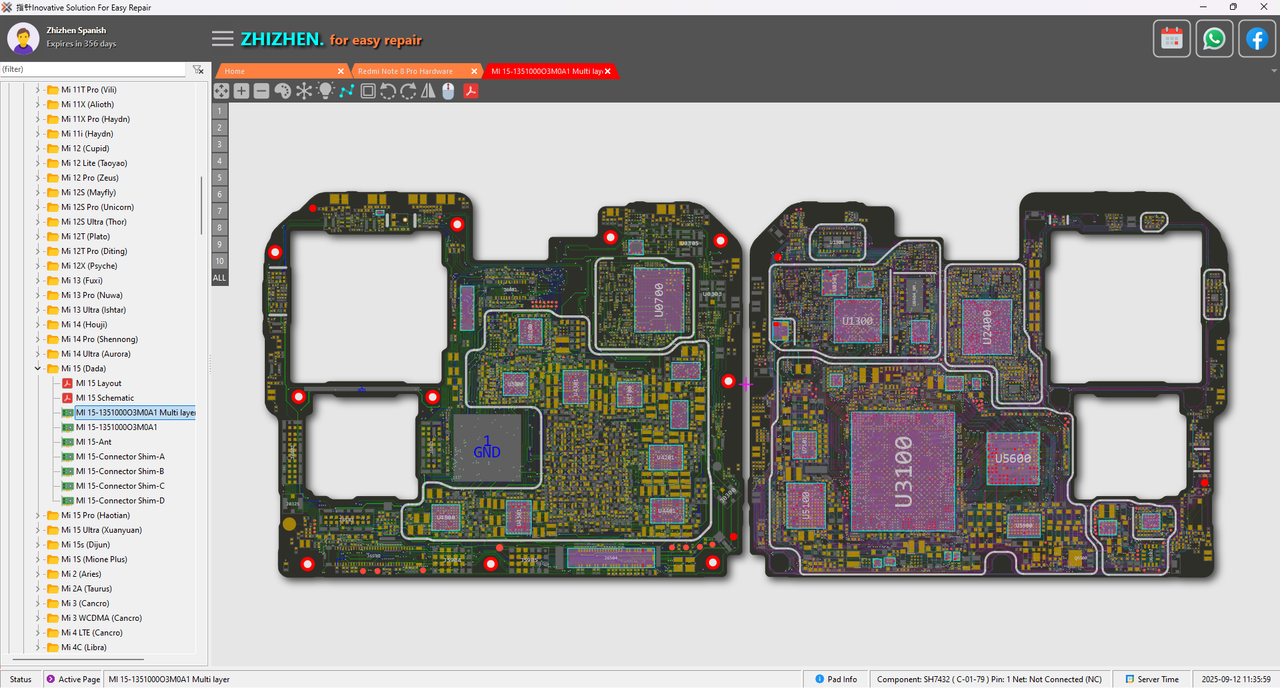Expand the Mi 15 Ultra (Xuanyuan) folder
1280x688 pixels.
pyautogui.click(x=38, y=529)
